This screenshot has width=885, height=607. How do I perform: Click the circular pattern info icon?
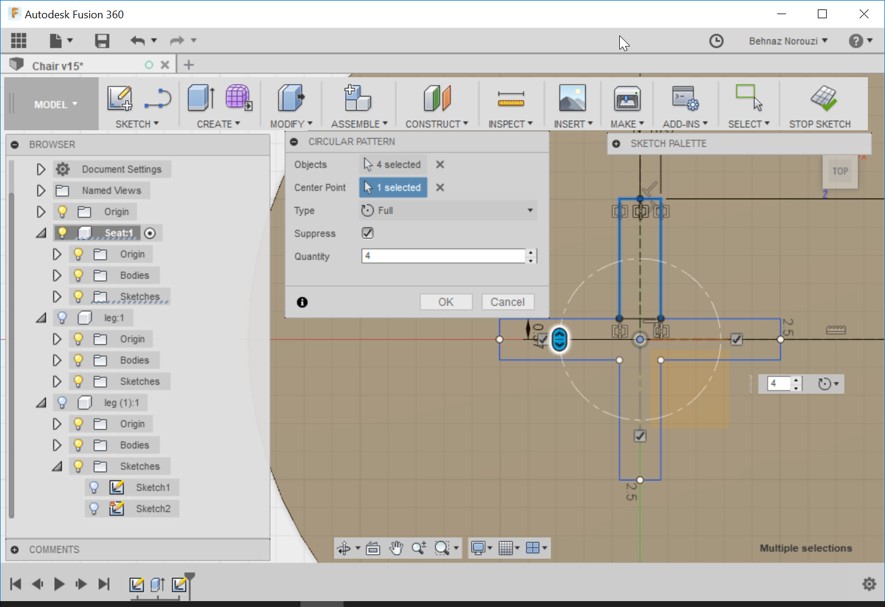(303, 302)
